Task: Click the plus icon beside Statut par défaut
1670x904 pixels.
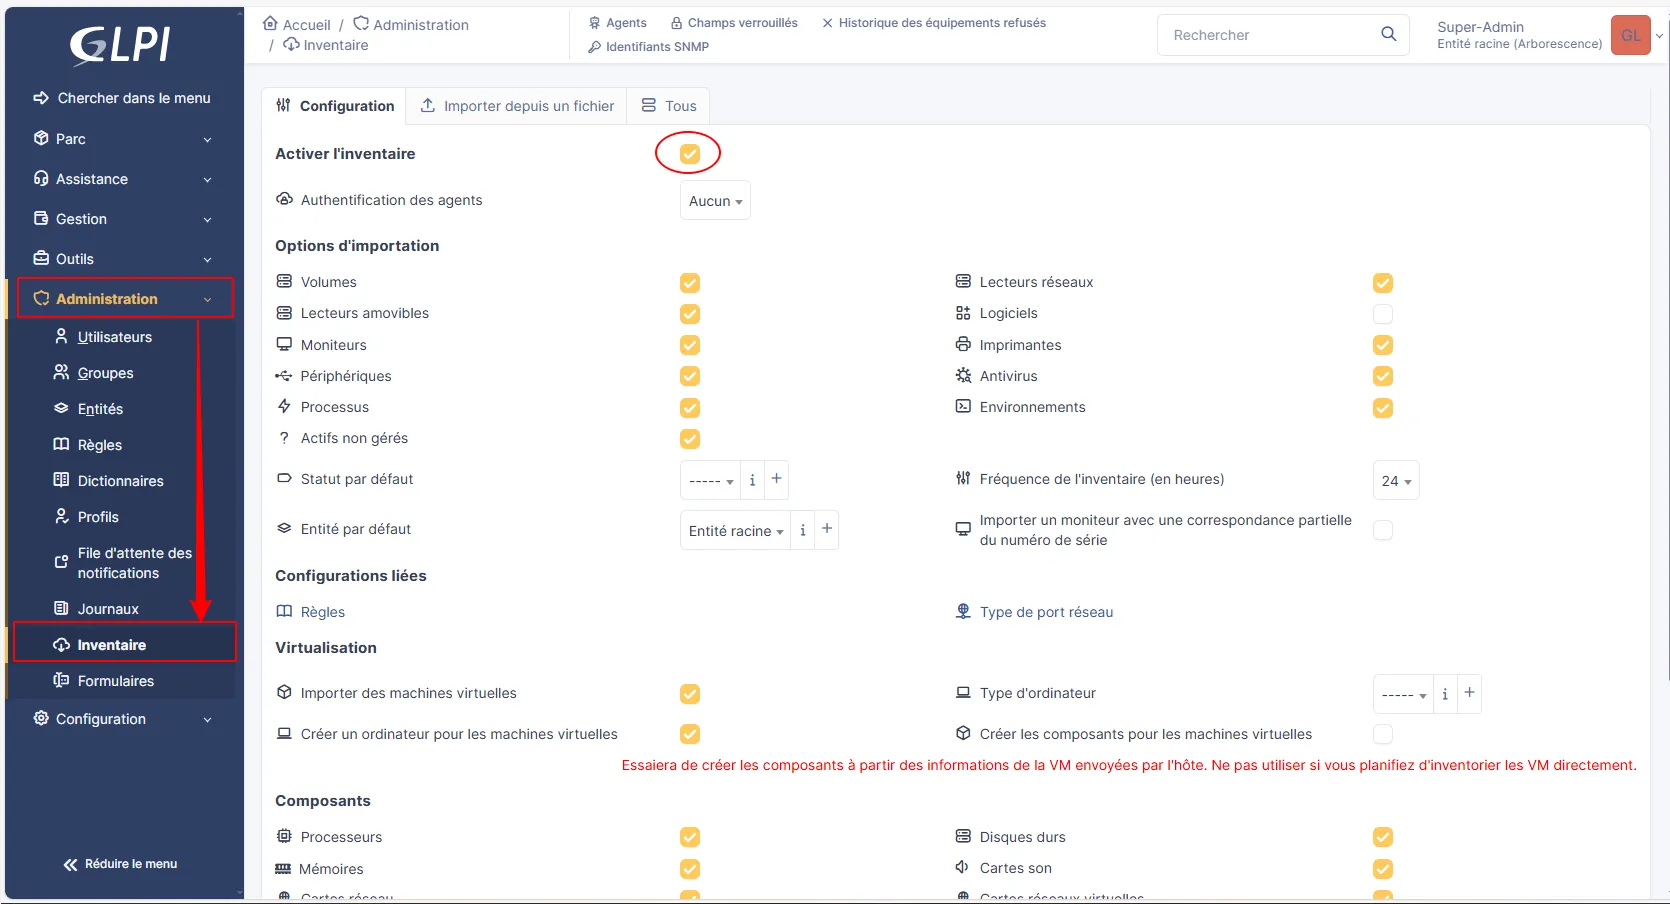Action: (x=776, y=479)
